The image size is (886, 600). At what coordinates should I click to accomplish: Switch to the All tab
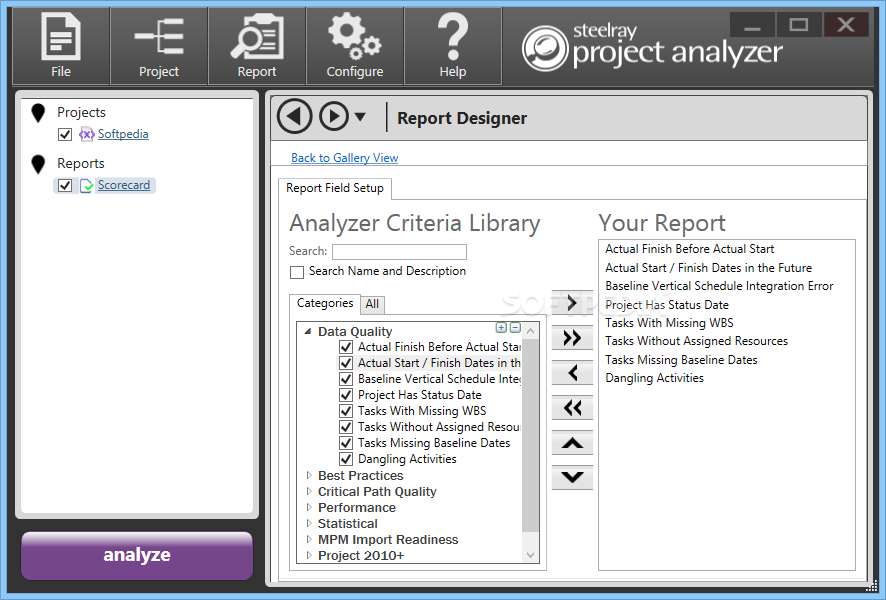(x=372, y=304)
